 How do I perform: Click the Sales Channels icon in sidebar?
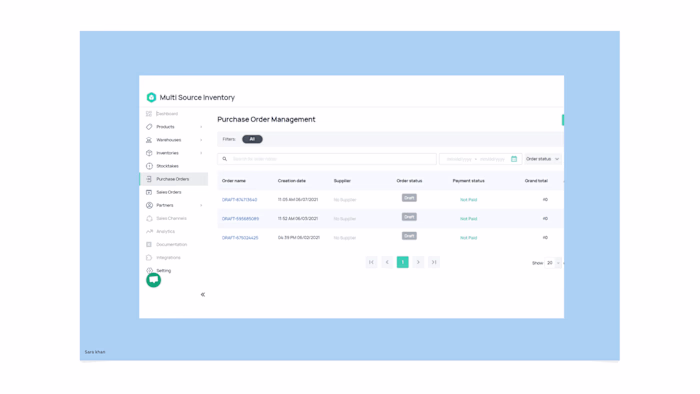pos(149,218)
